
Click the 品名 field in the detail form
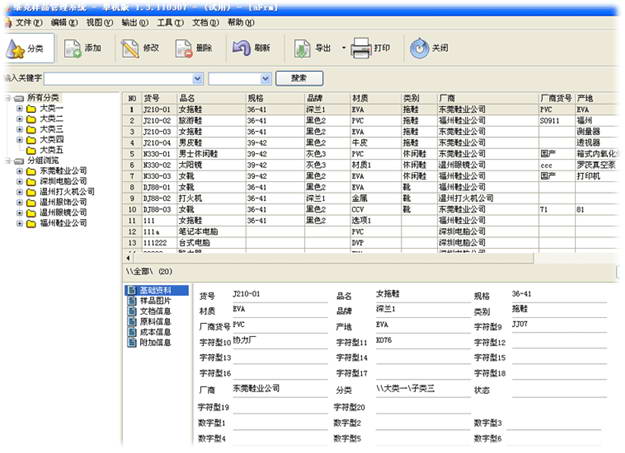pos(415,296)
